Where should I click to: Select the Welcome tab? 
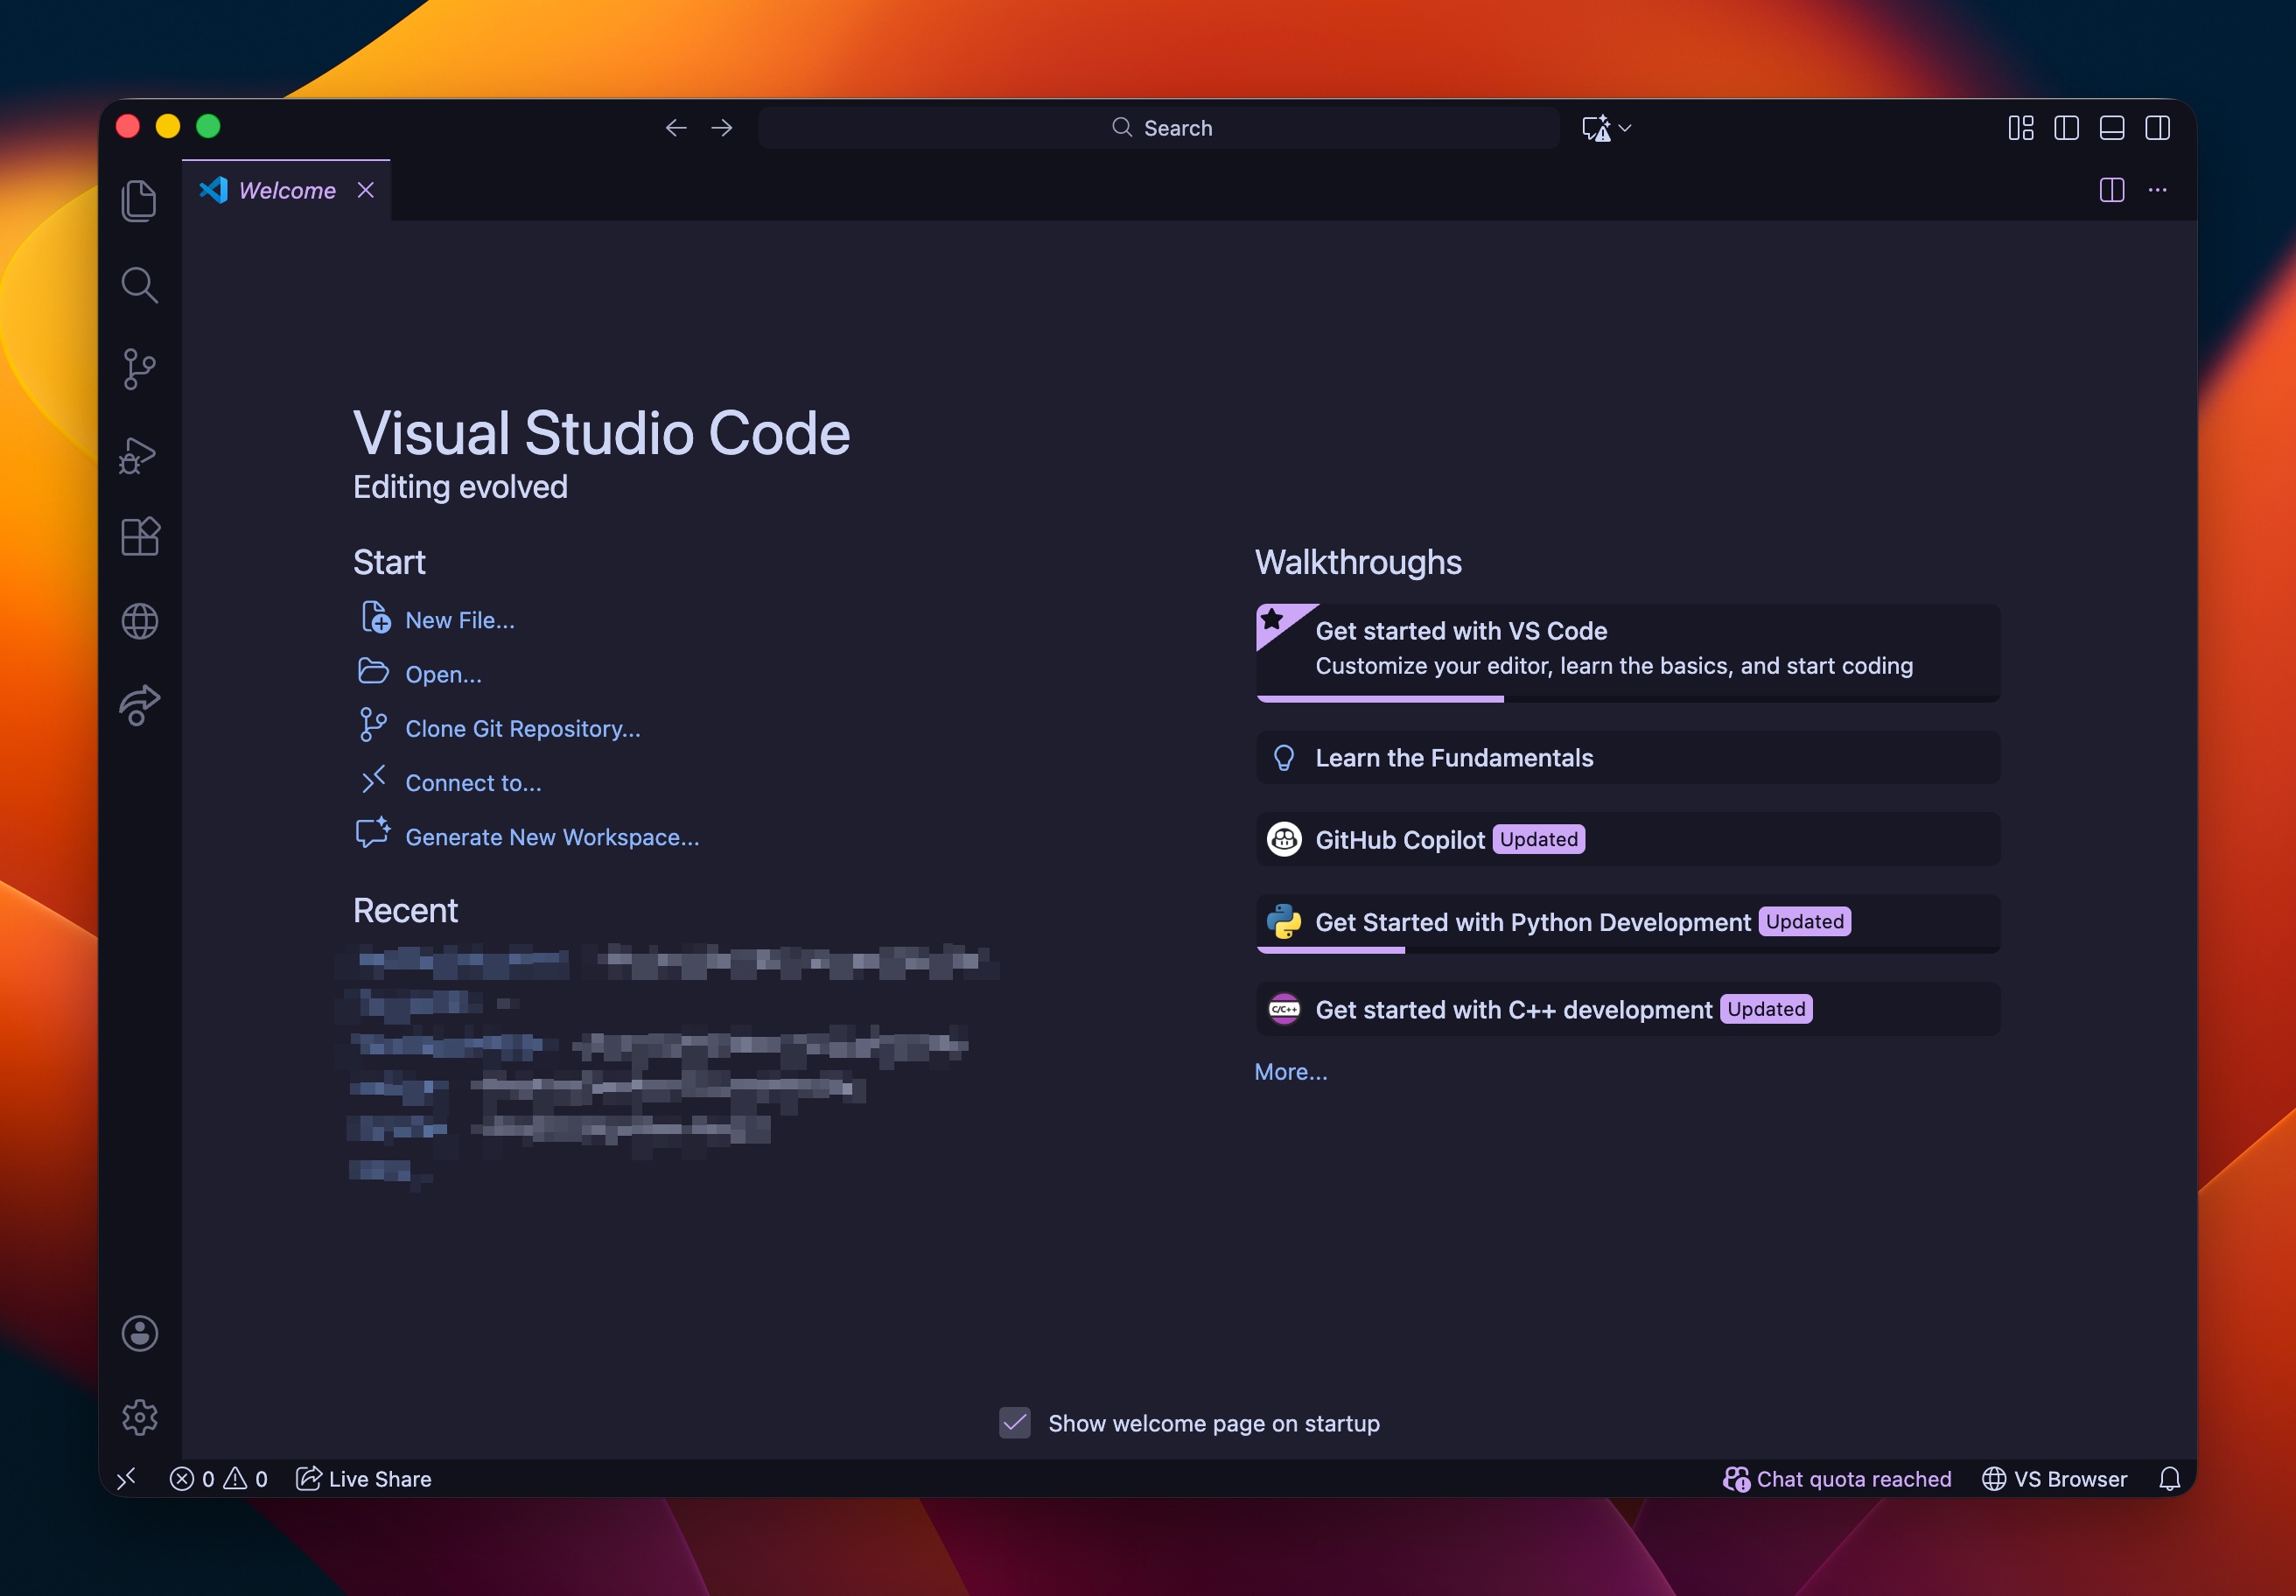click(286, 191)
